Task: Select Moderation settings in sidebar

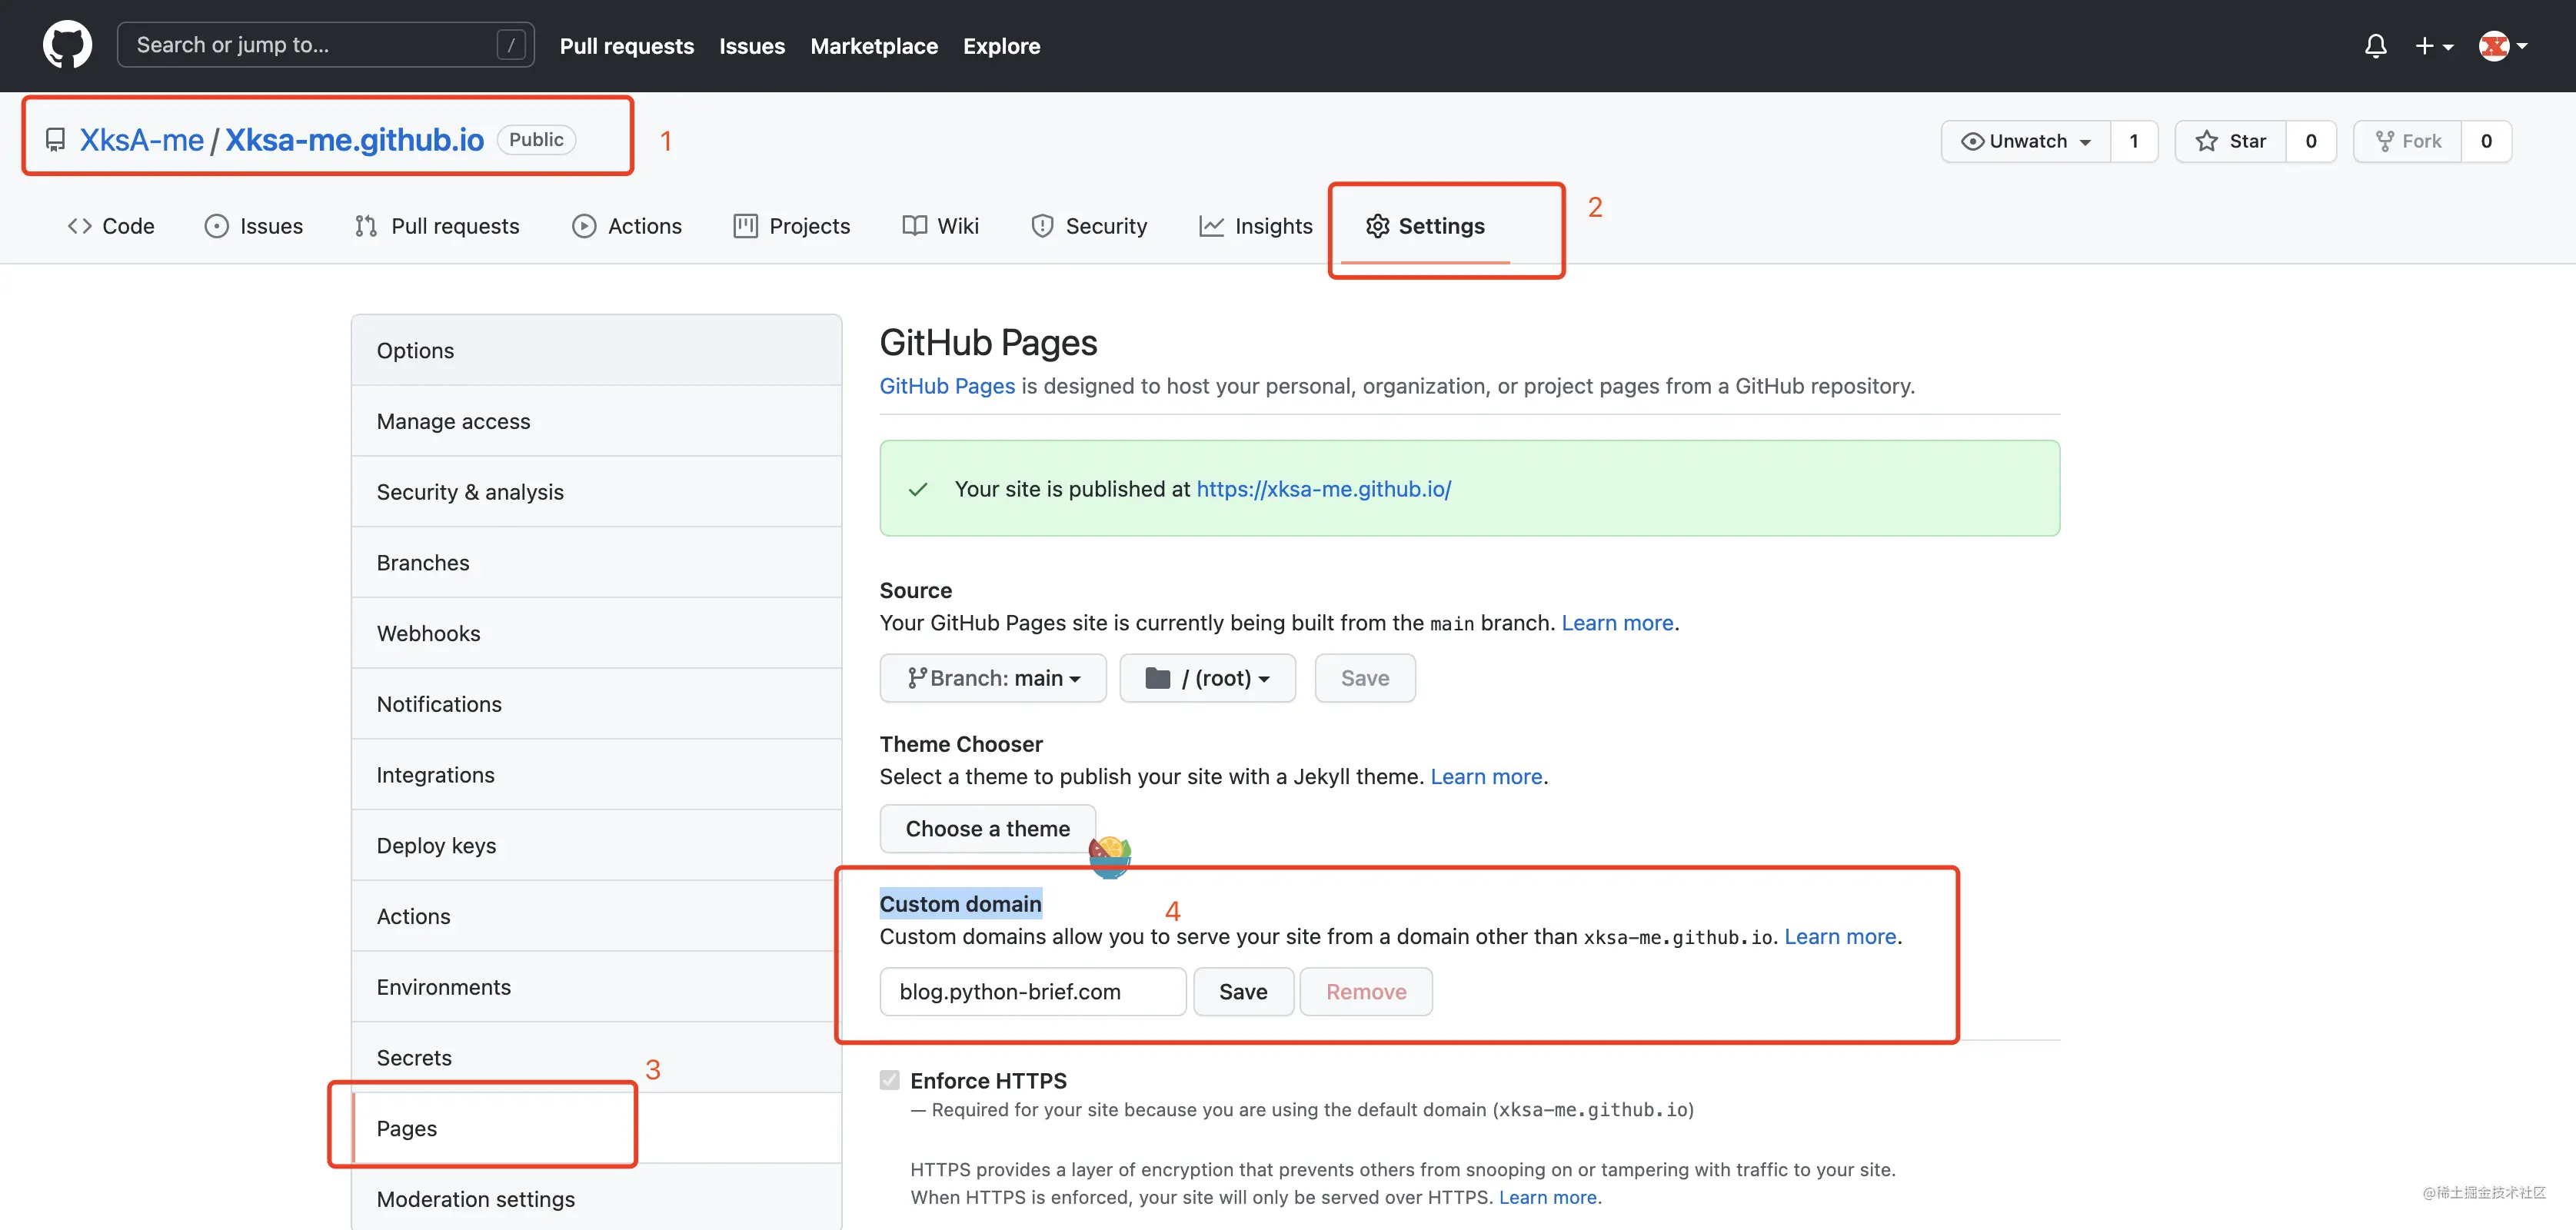Action: point(597,1198)
